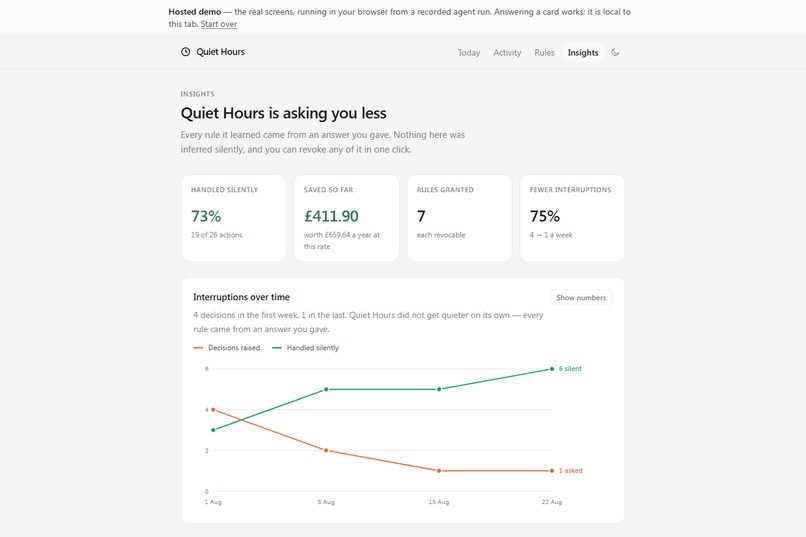806x537 pixels.
Task: Click the 'Hosted demo' banner text
Action: 195,12
